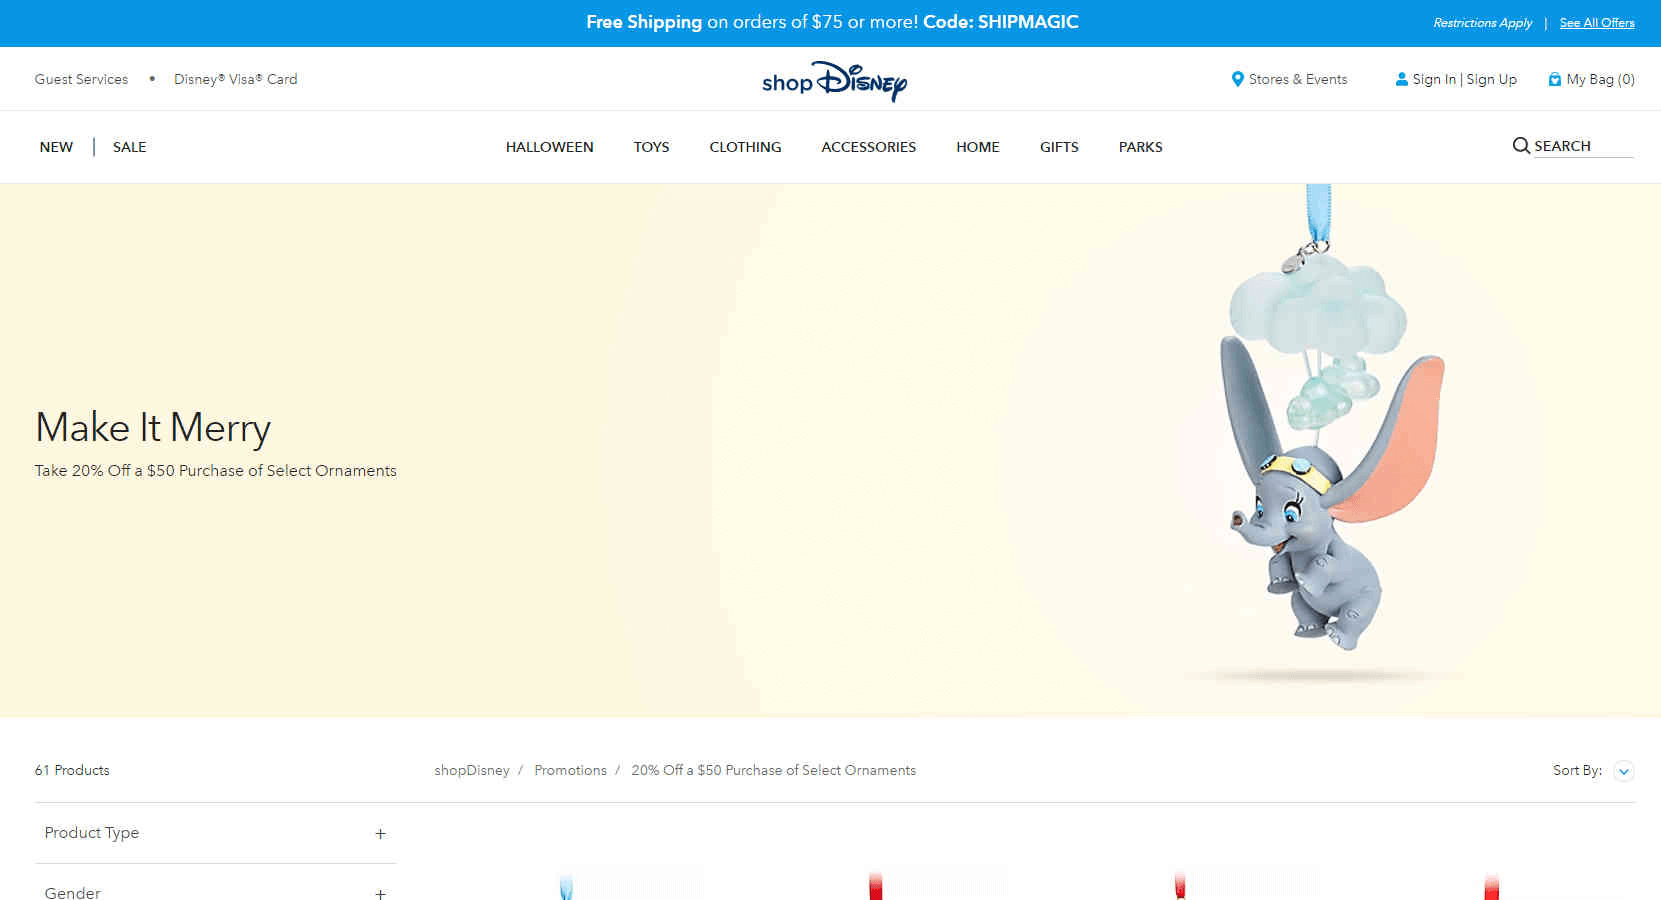Open the Clothing menu
This screenshot has height=900, width=1661.
[745, 147]
